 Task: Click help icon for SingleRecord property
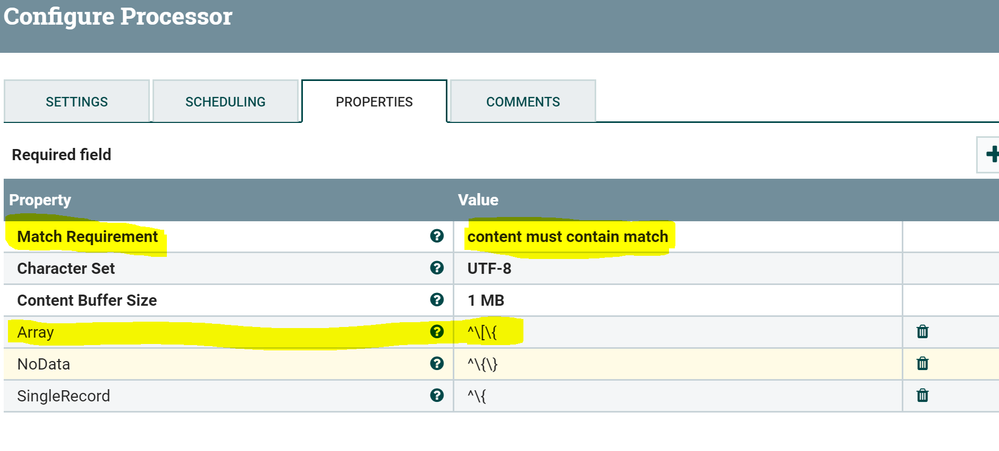pyautogui.click(x=436, y=396)
